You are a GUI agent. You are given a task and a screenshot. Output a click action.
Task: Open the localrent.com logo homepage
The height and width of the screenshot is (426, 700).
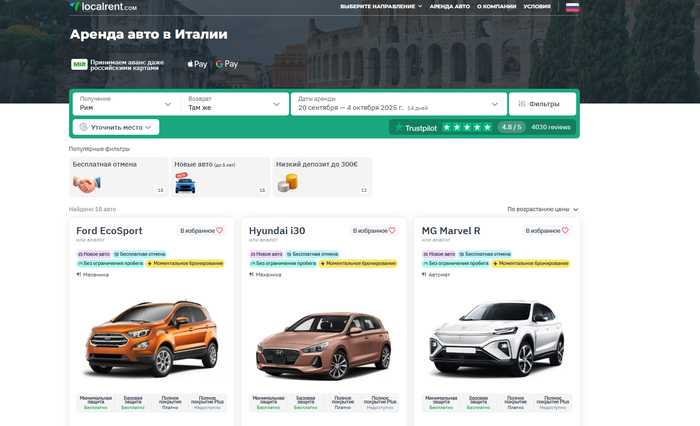103,6
